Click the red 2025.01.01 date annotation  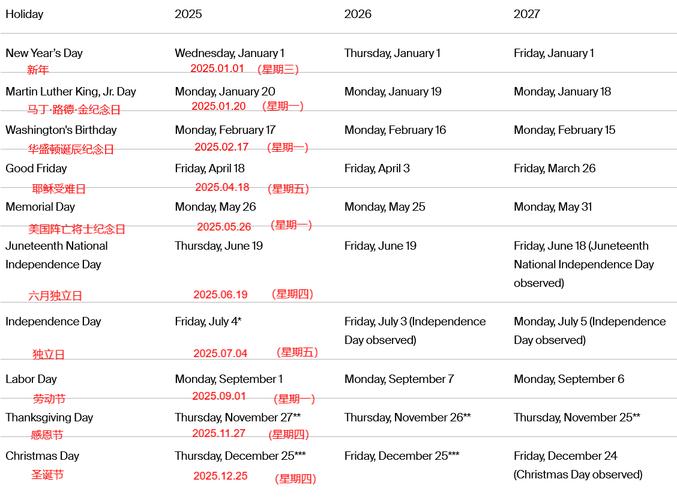[x=217, y=69]
